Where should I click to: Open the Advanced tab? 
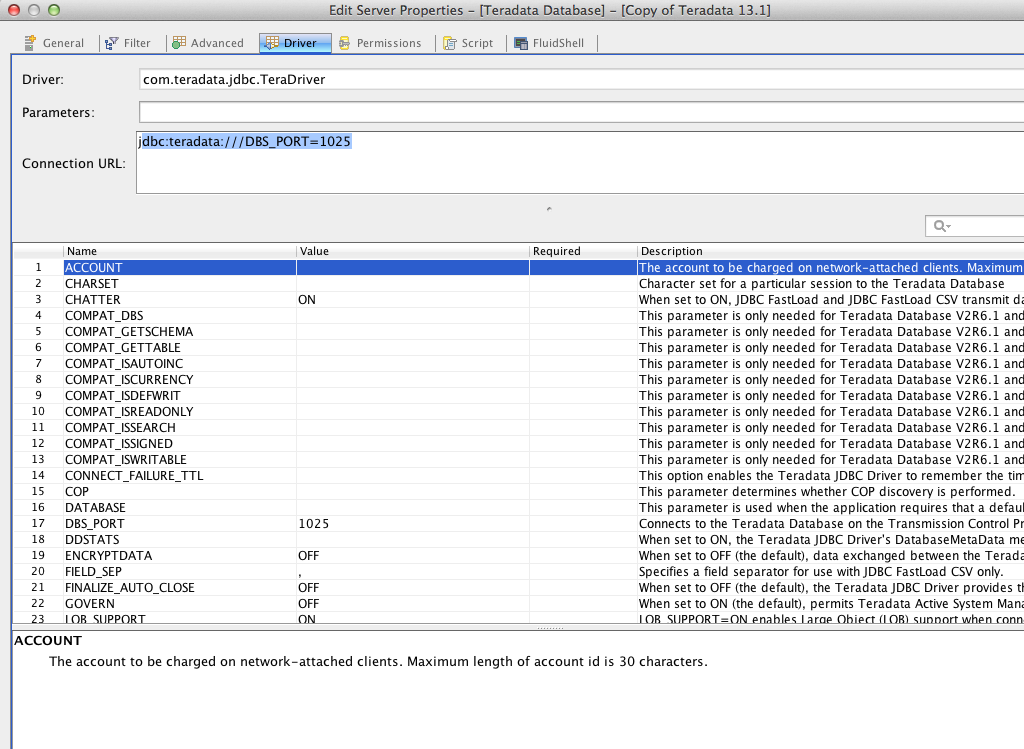coord(217,43)
